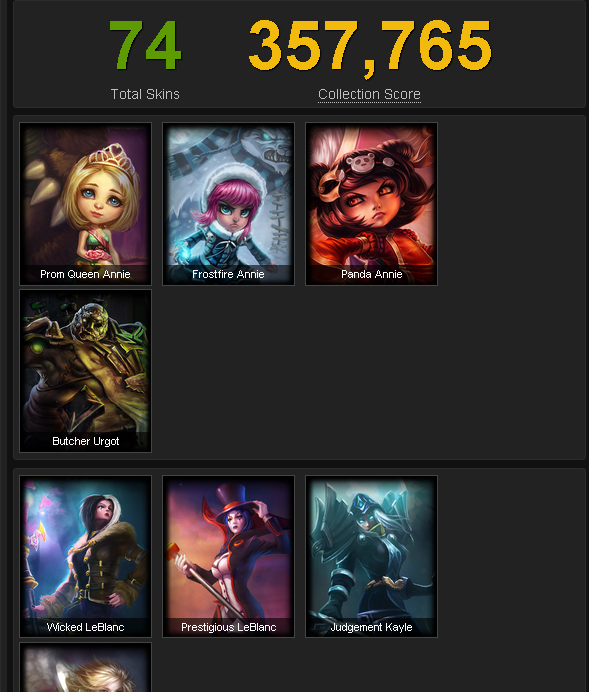Click the Wicked LeBlanc name caption
Screen dimensions: 589x692
click(x=85, y=627)
